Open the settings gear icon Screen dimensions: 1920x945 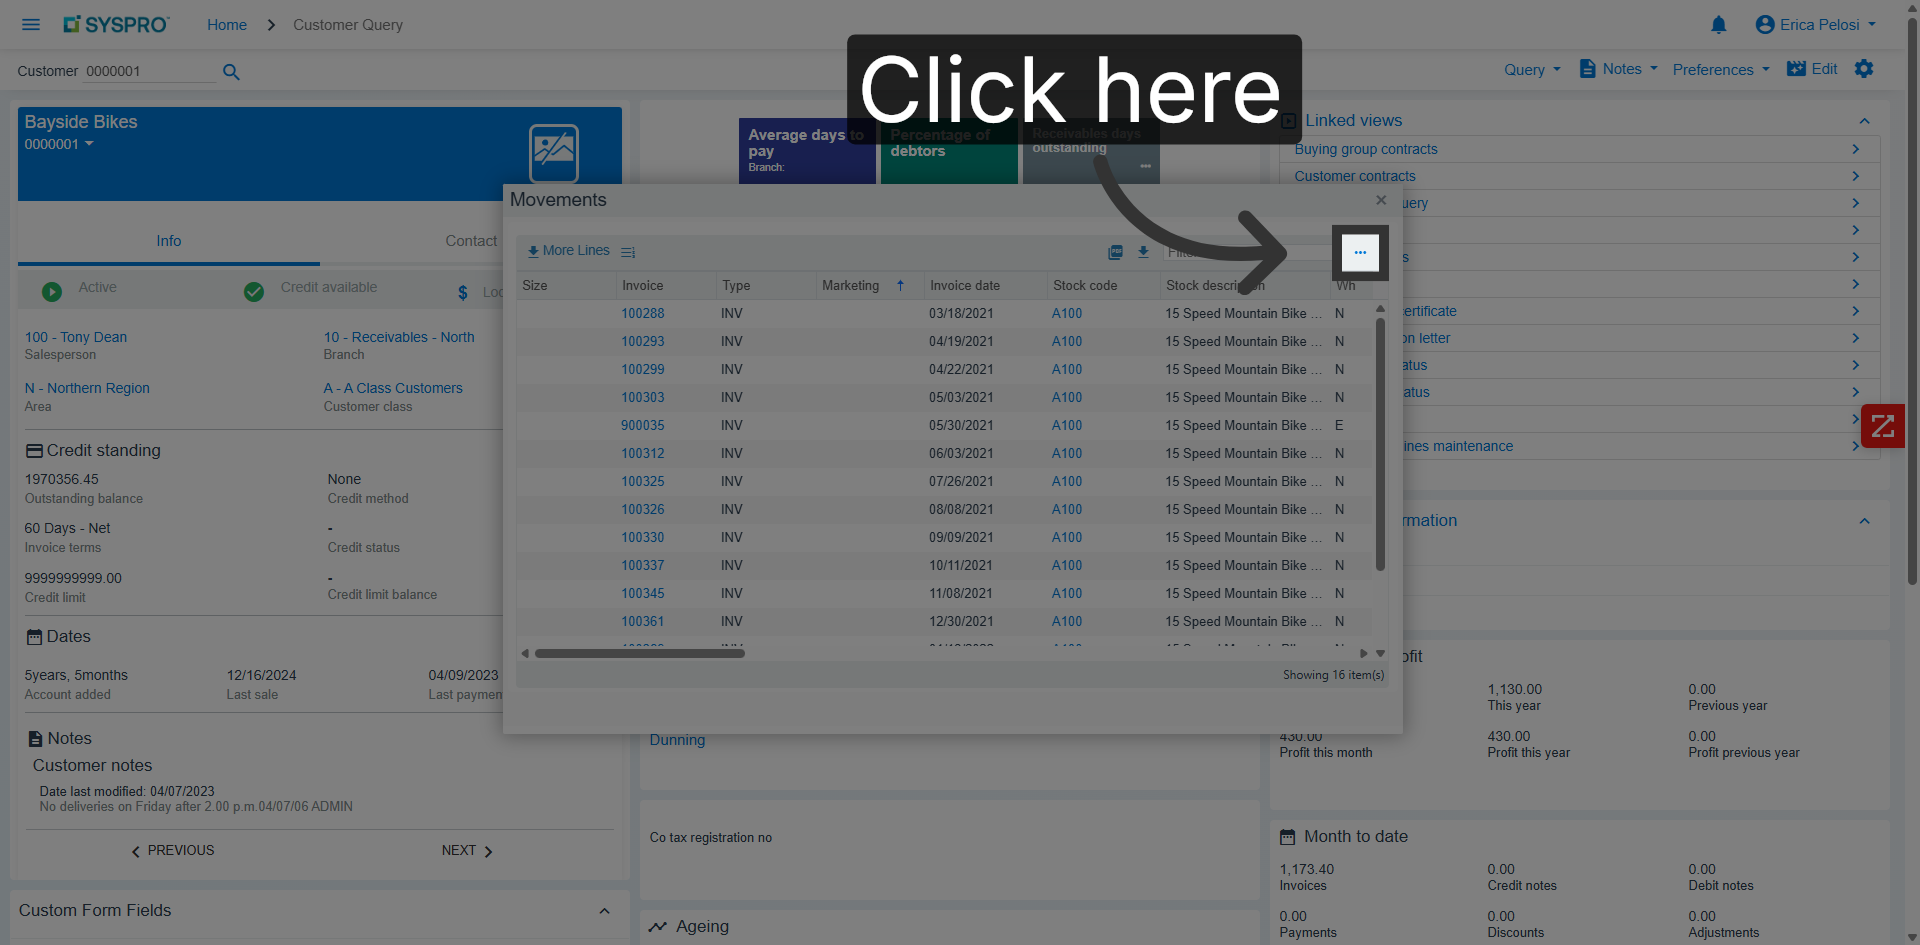click(1863, 69)
